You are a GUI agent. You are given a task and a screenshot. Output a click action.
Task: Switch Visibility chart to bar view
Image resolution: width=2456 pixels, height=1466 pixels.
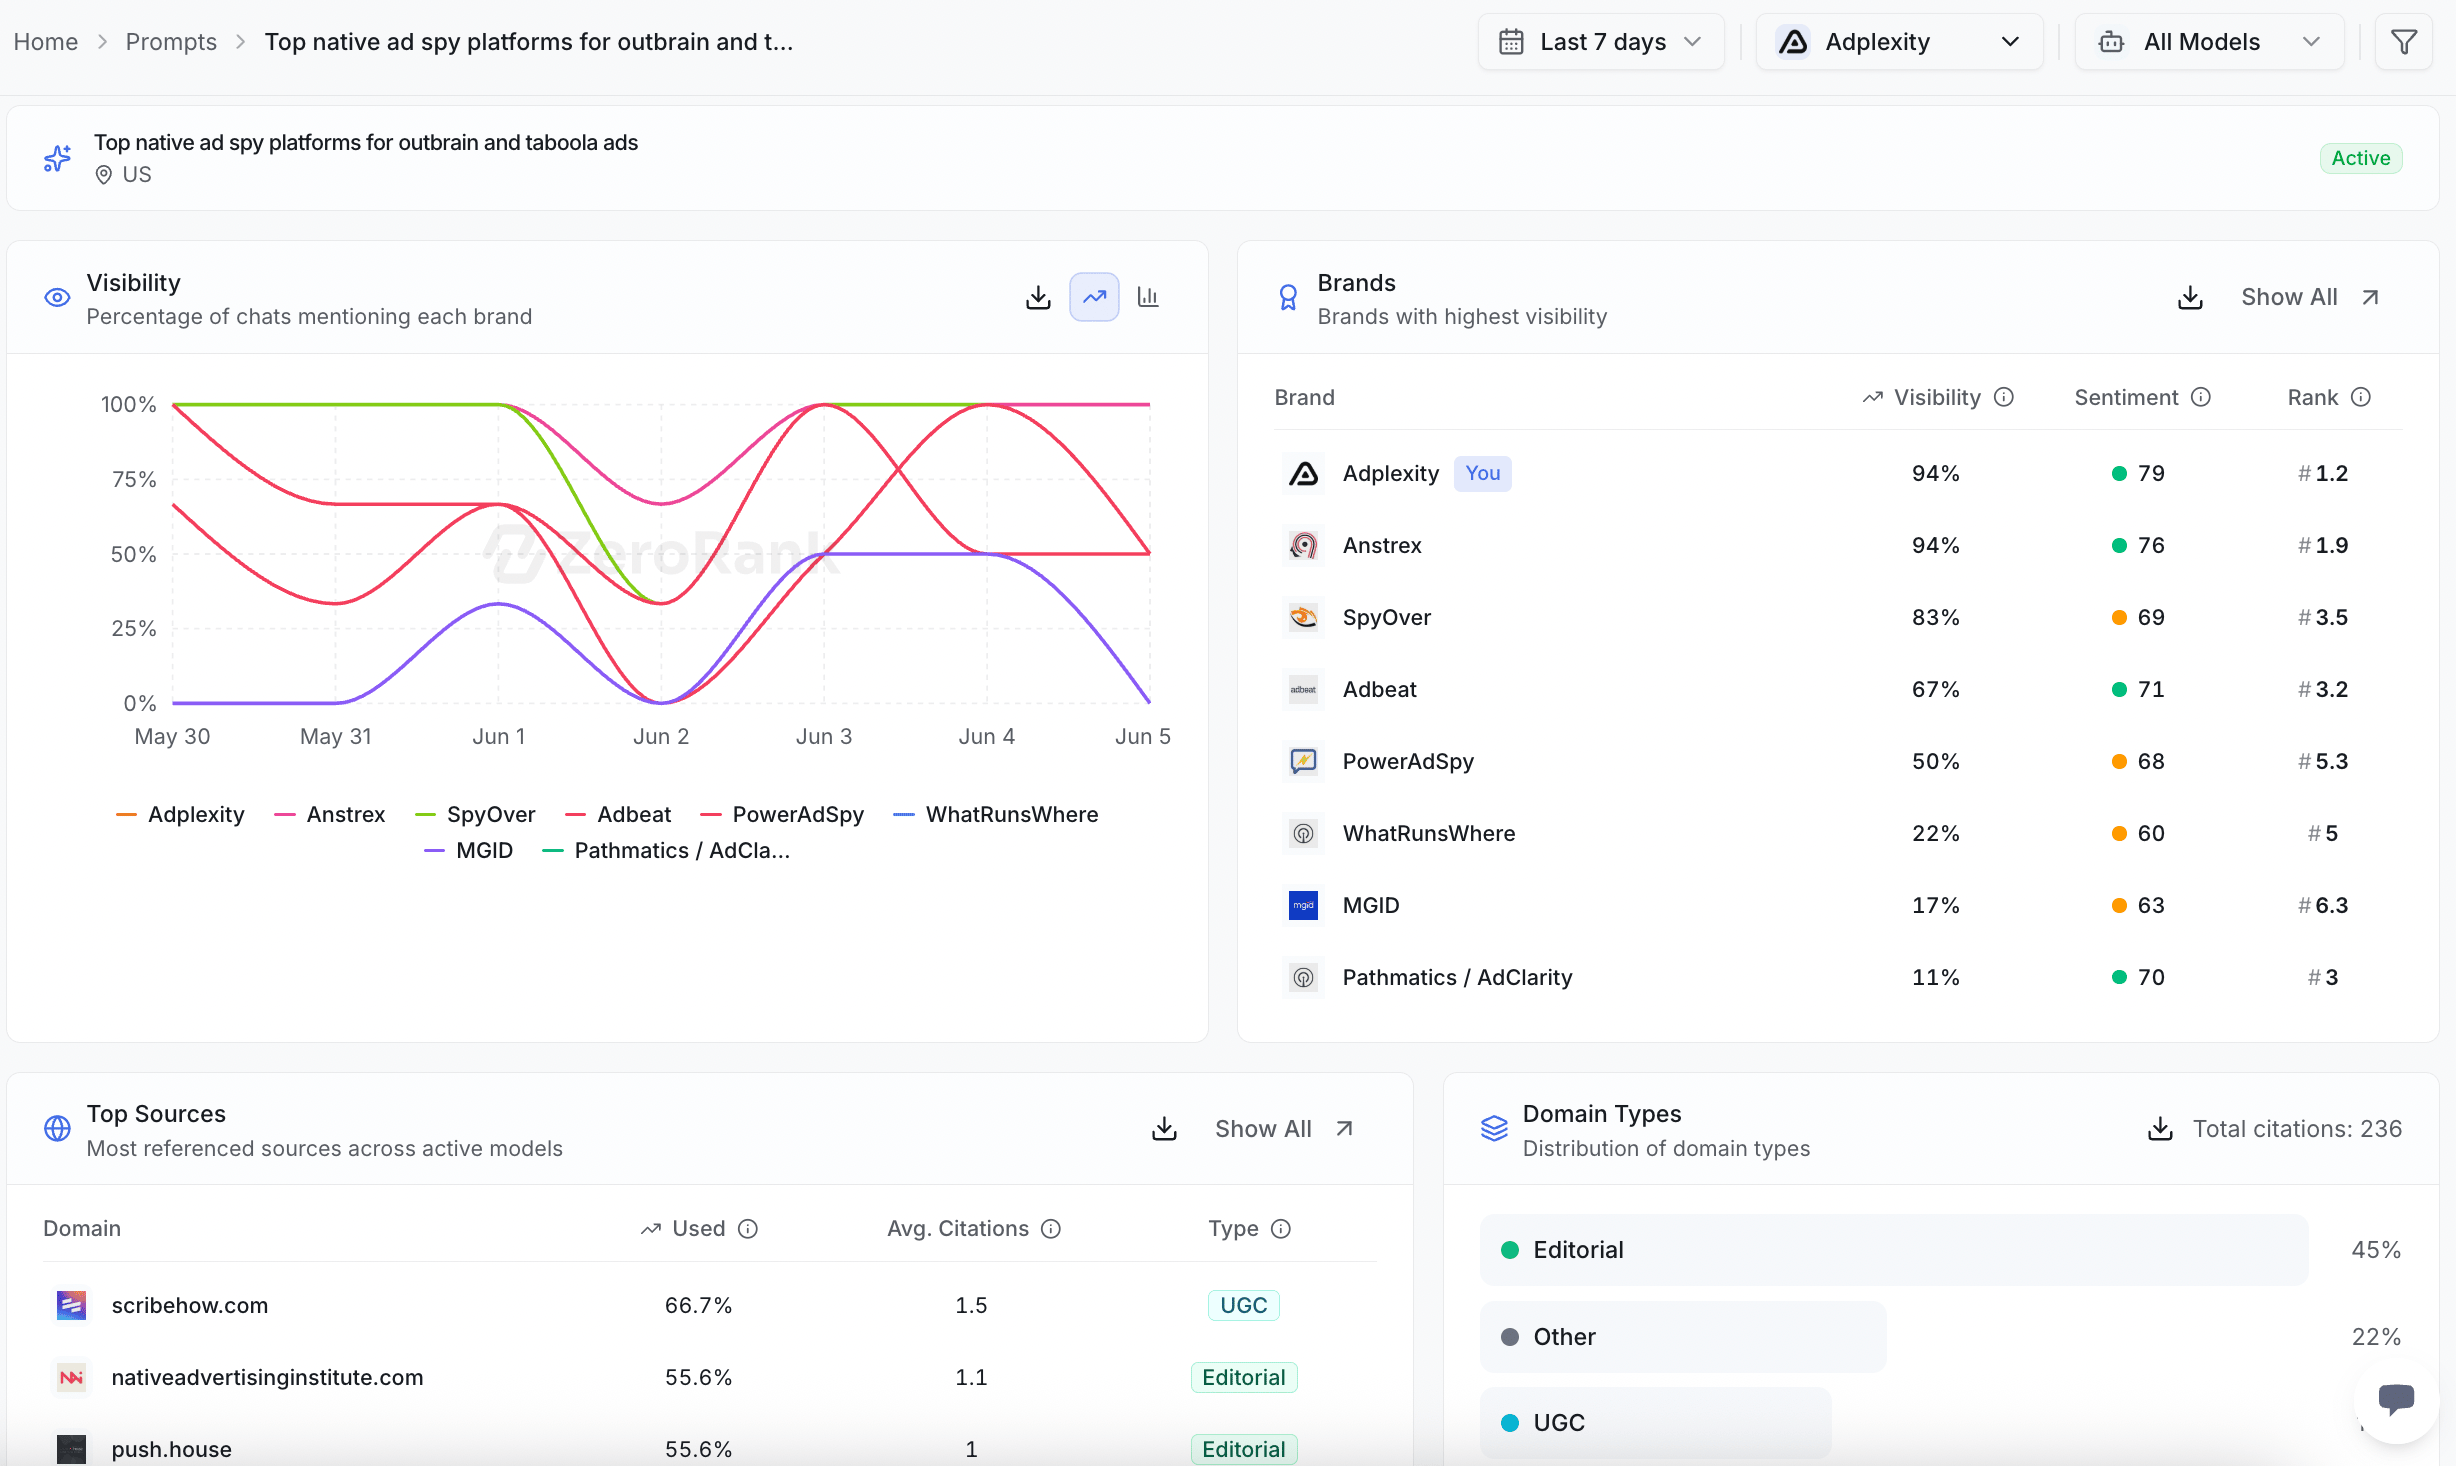coord(1148,297)
